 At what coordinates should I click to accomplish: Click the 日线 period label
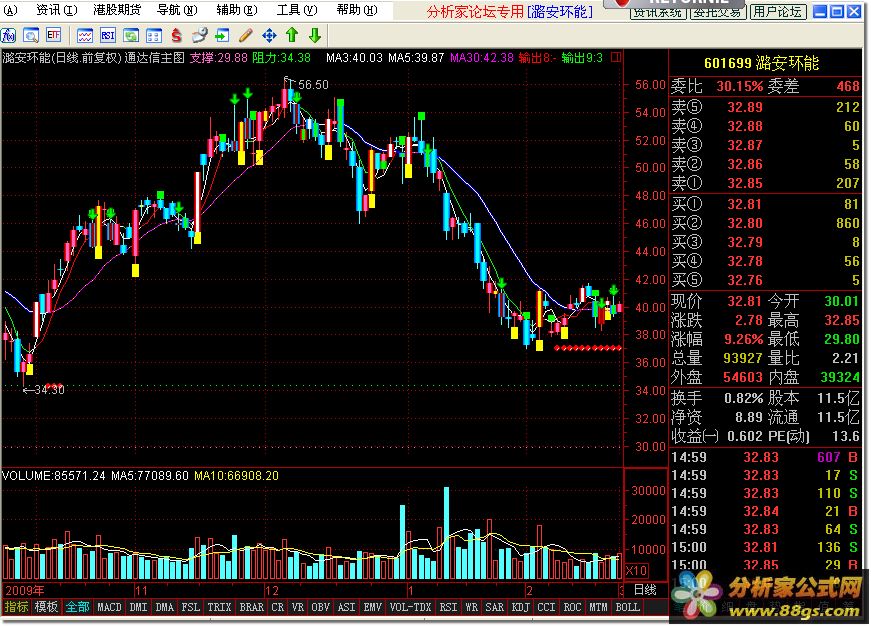coord(645,589)
